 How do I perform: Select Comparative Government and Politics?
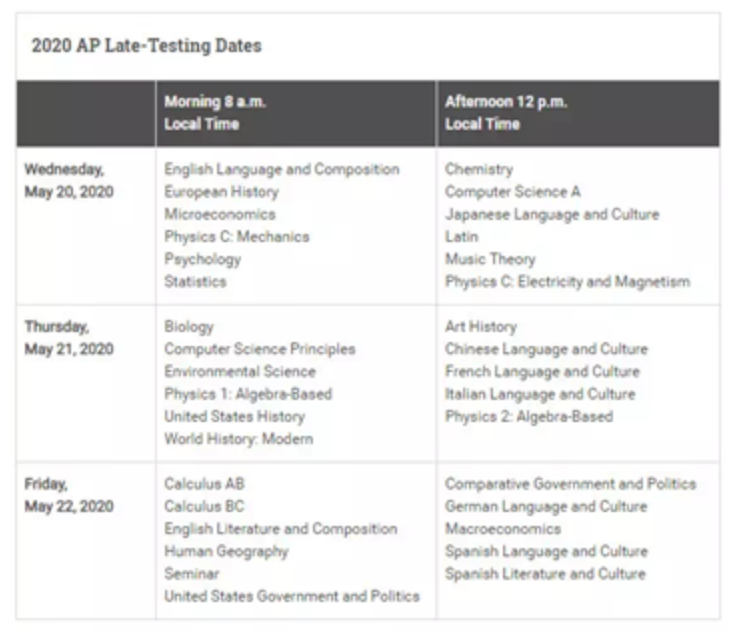tap(570, 484)
